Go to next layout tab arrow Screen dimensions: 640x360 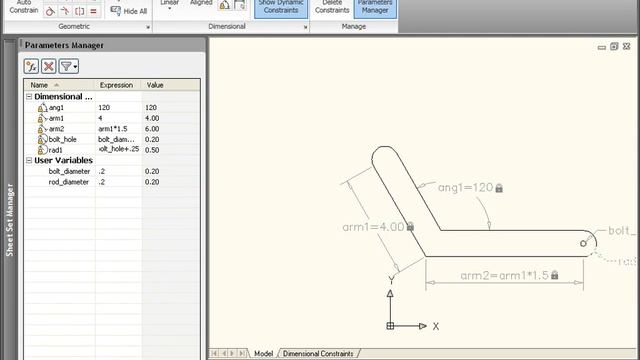coord(232,353)
